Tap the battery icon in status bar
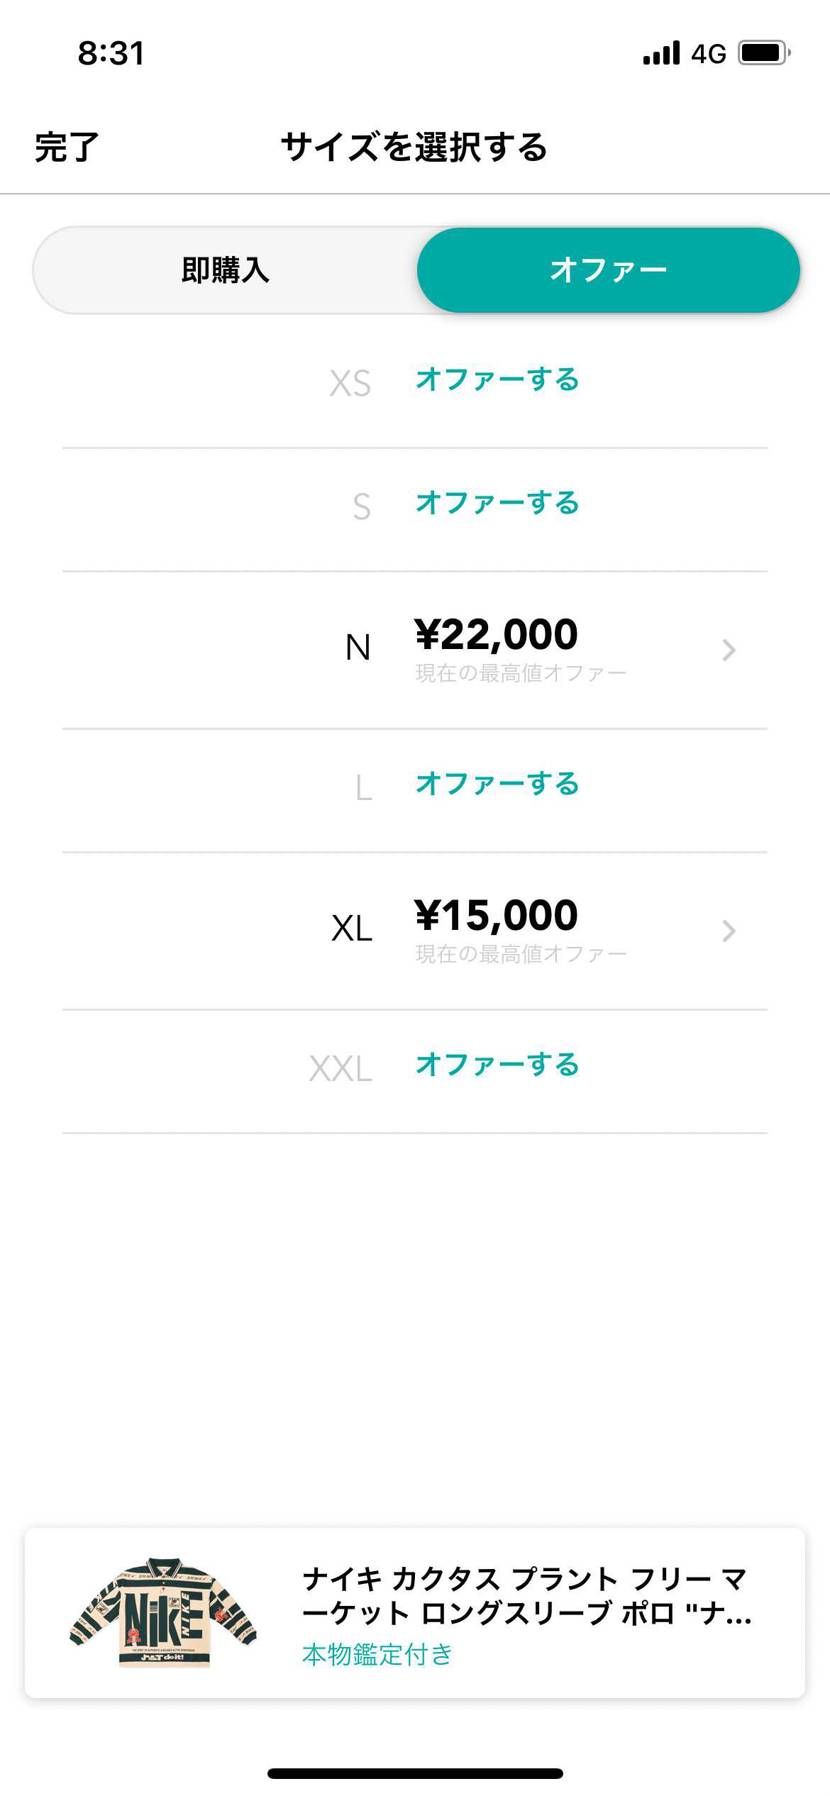Viewport: 830px width, 1796px height. (x=764, y=53)
